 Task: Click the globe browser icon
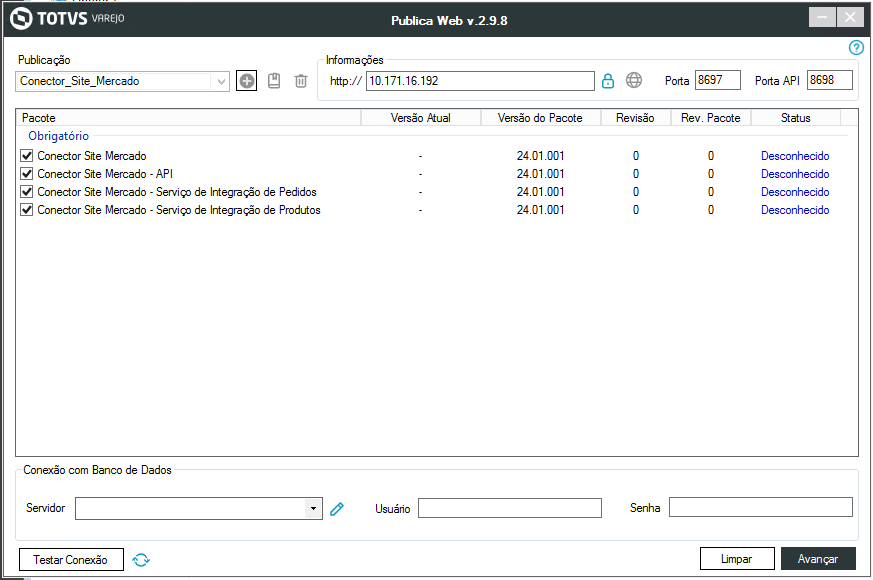pos(634,81)
